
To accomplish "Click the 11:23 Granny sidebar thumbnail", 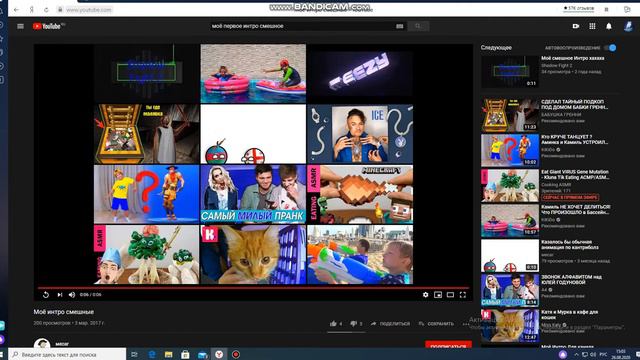I will pos(509,116).
